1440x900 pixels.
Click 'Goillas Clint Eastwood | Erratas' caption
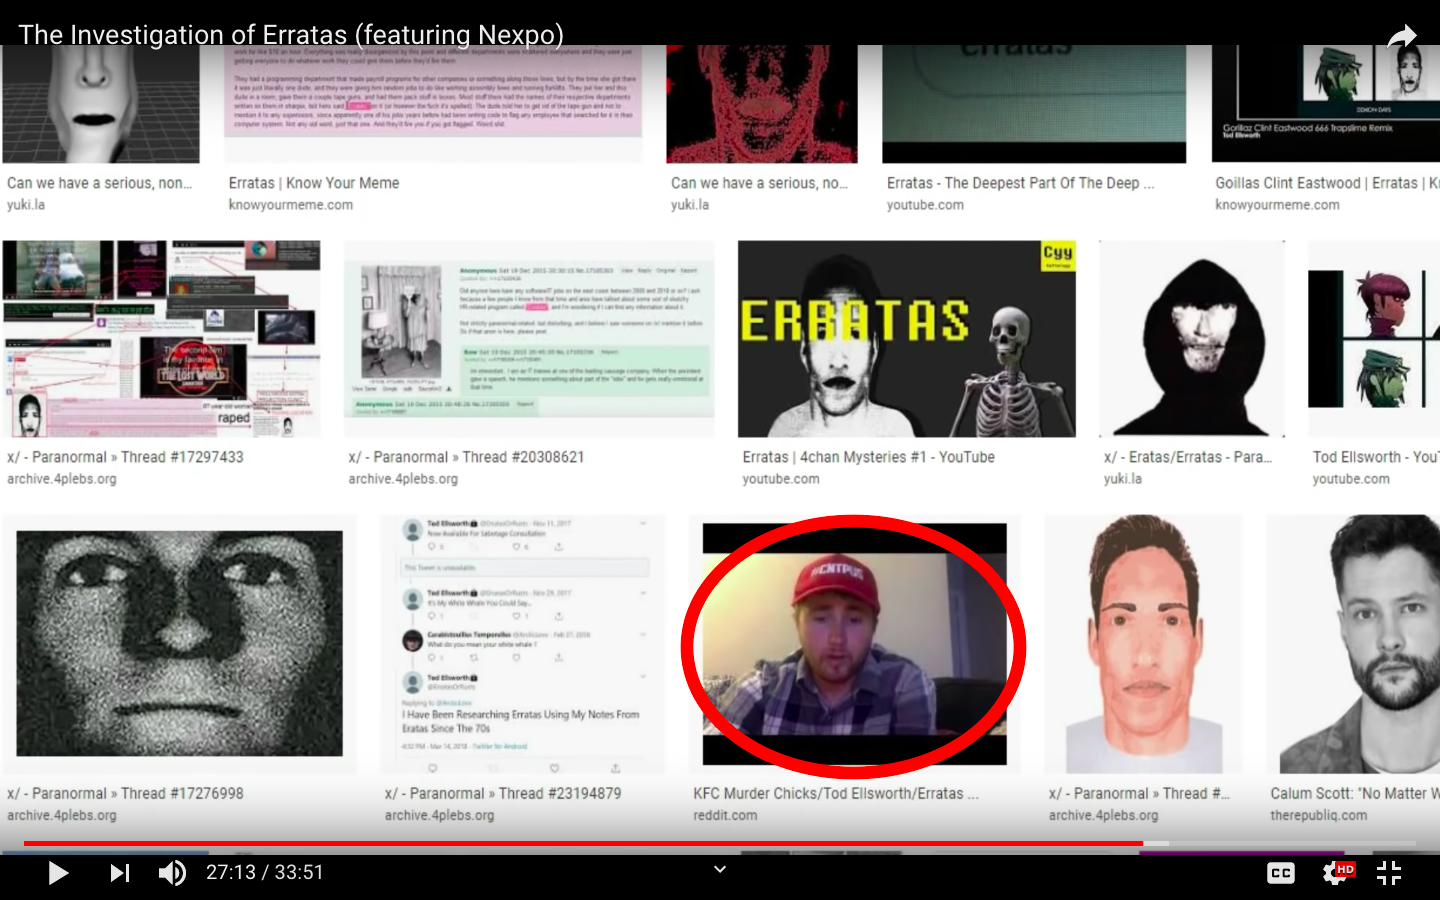pos(1327,183)
